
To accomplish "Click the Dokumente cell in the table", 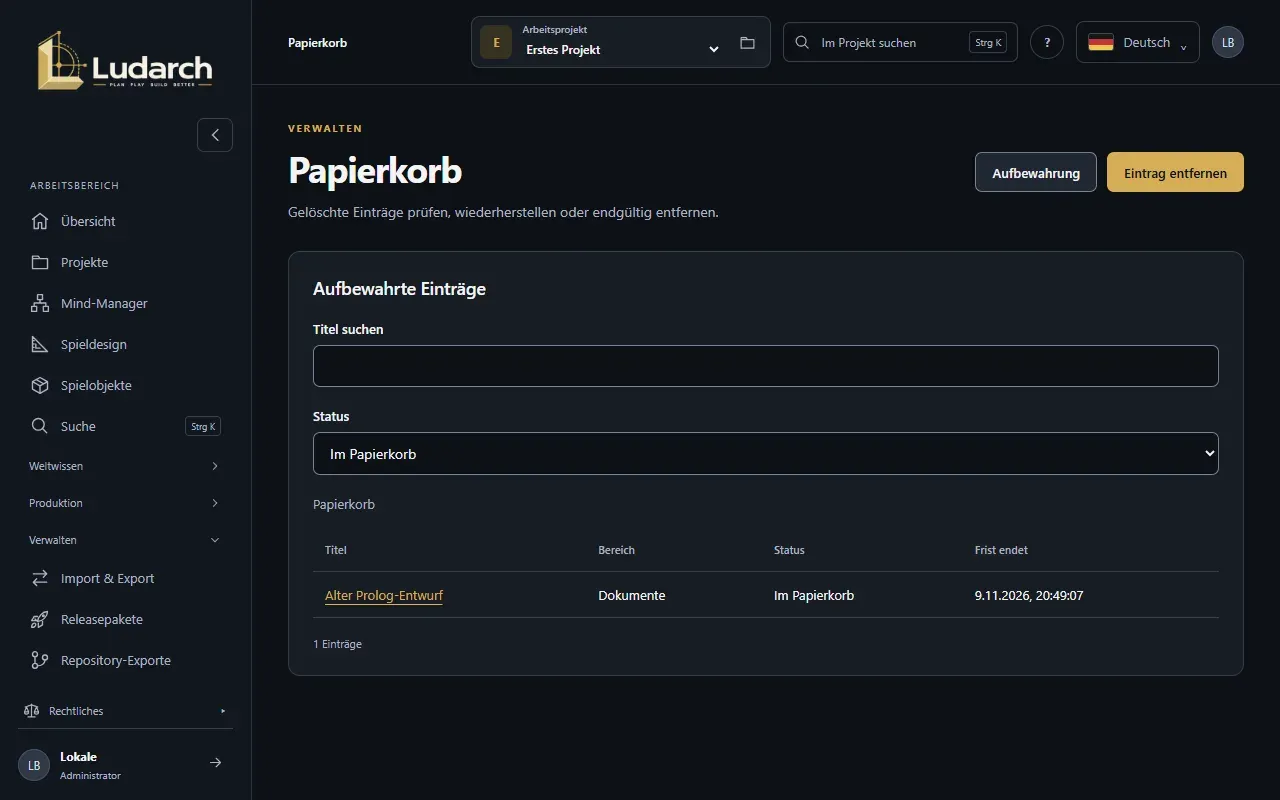I will 632,595.
